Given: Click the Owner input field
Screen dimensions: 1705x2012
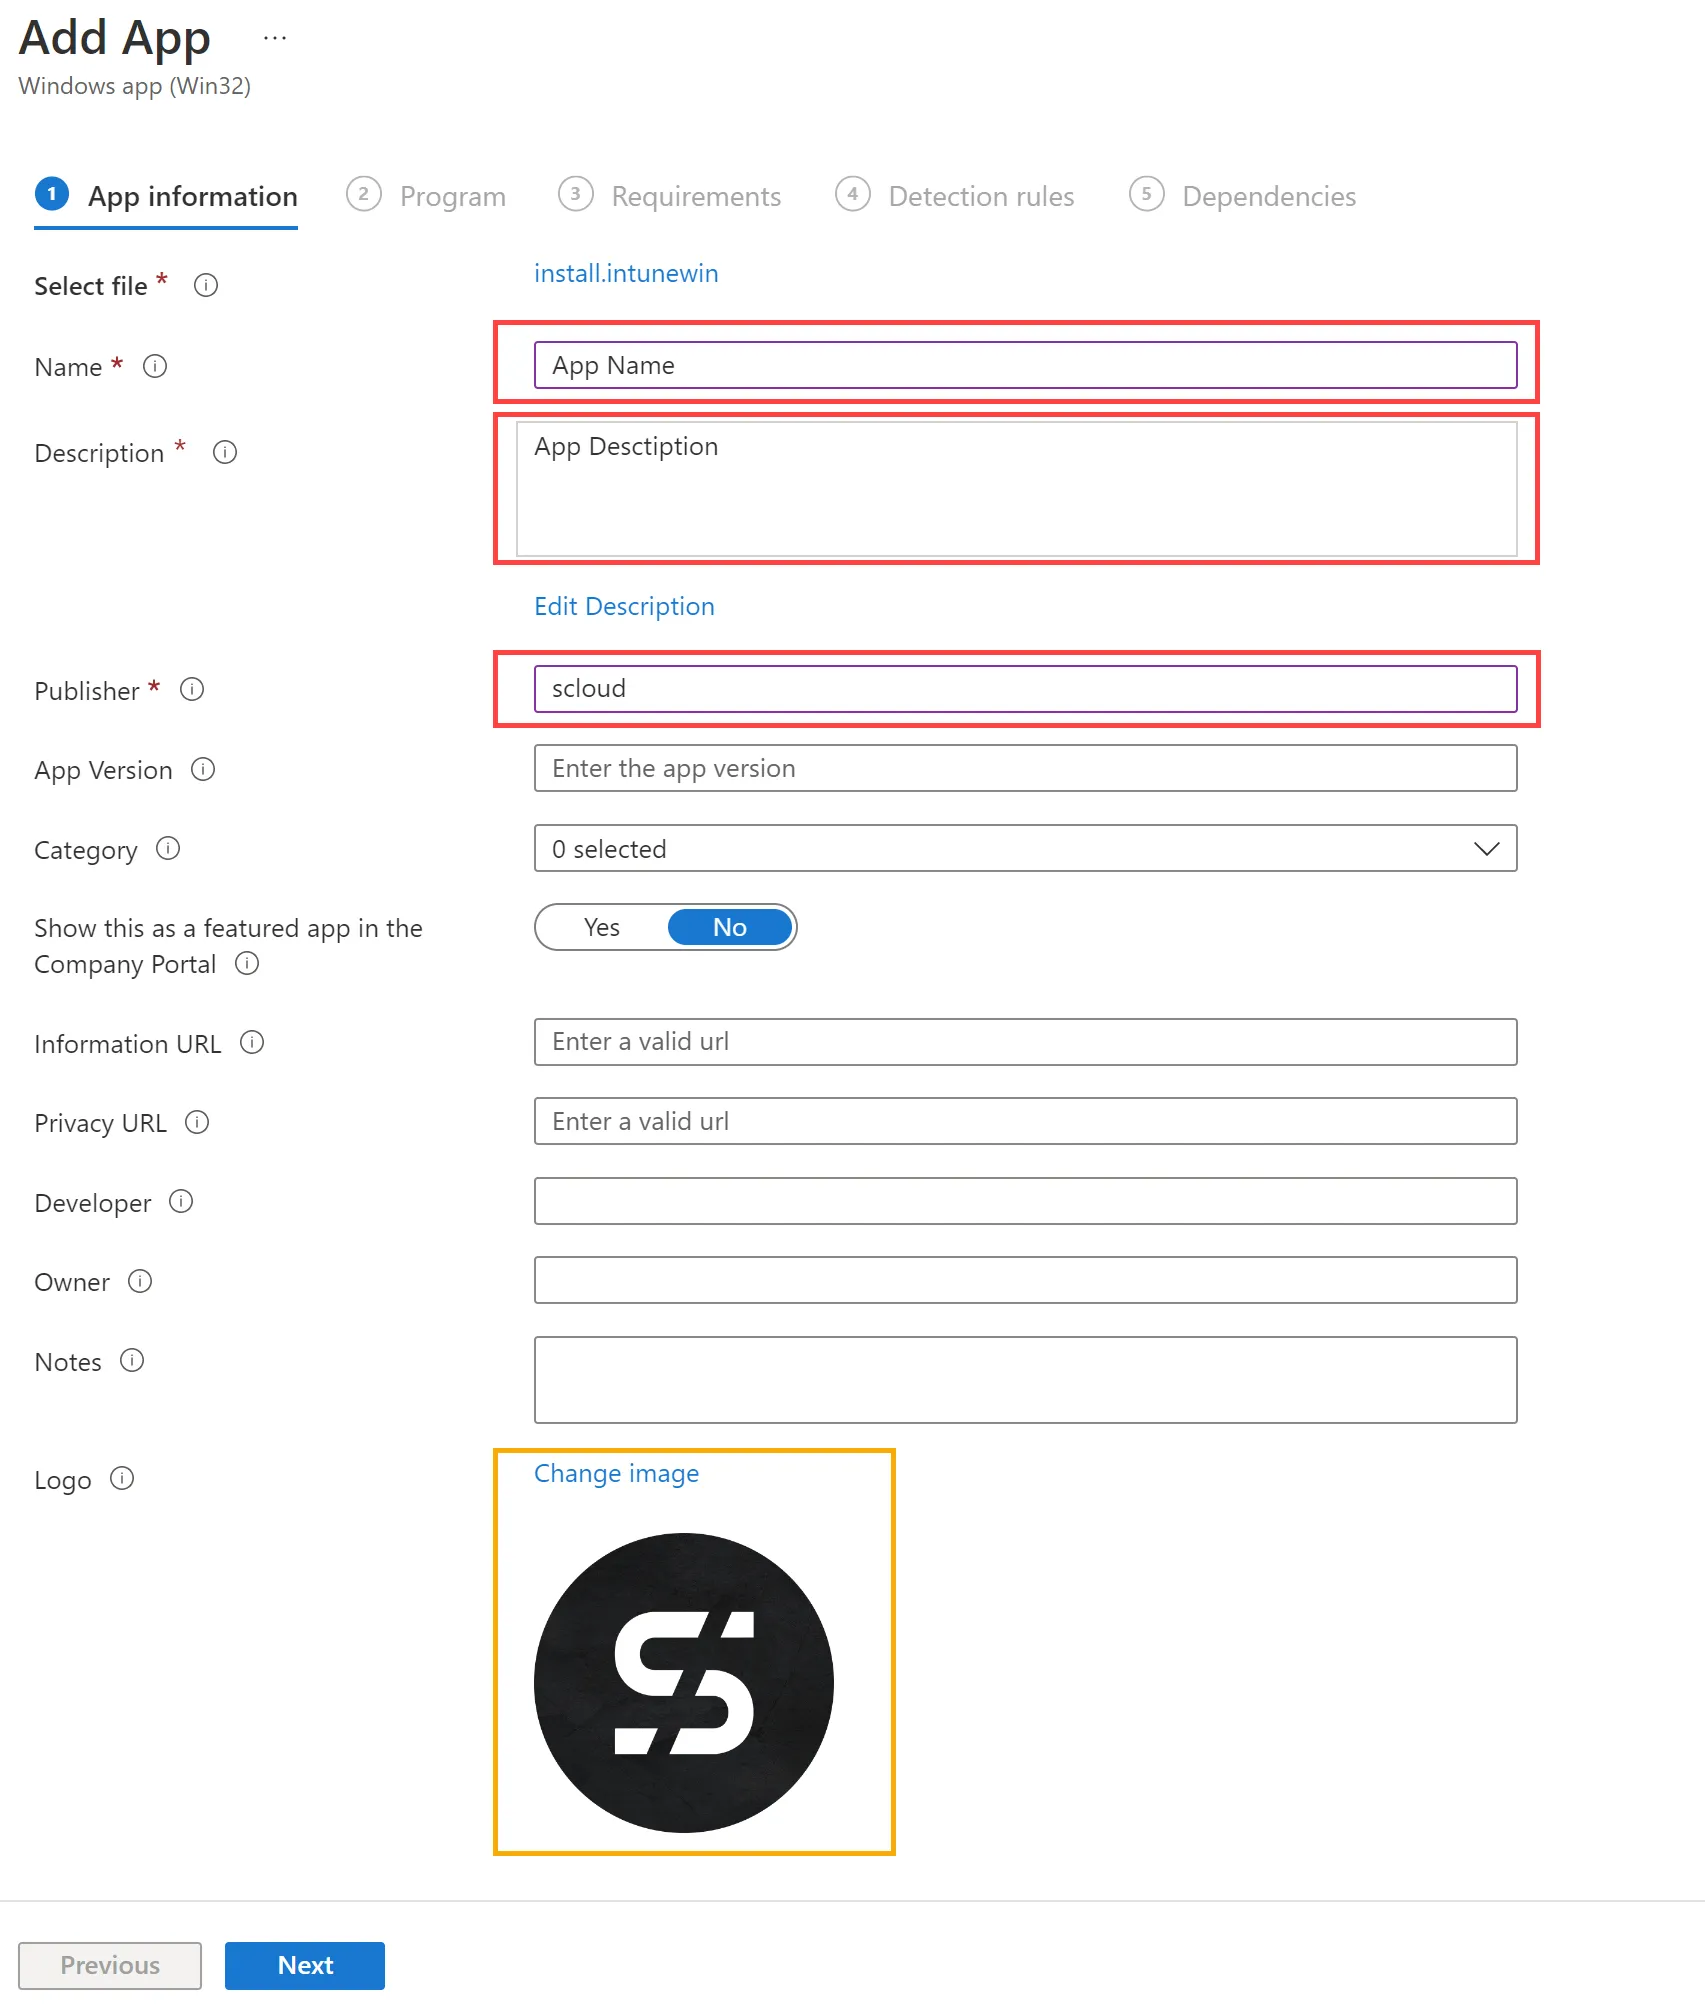Looking at the screenshot, I should click(1025, 1280).
